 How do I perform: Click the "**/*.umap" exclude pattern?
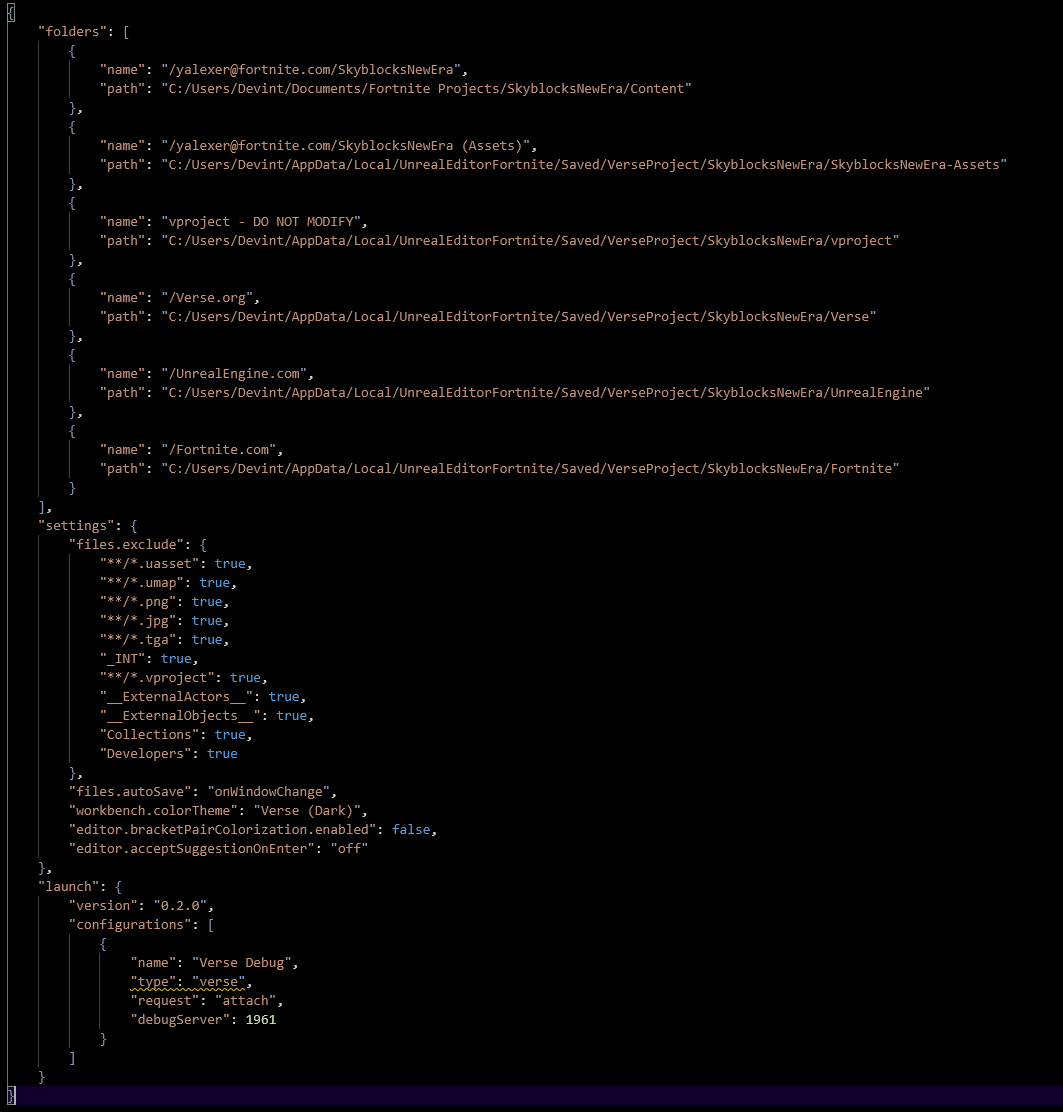pyautogui.click(x=142, y=582)
